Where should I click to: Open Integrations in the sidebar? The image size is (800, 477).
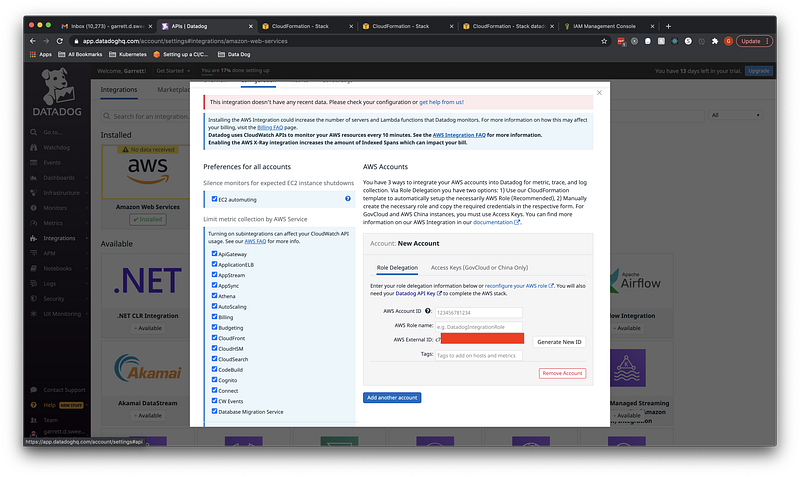coord(59,238)
